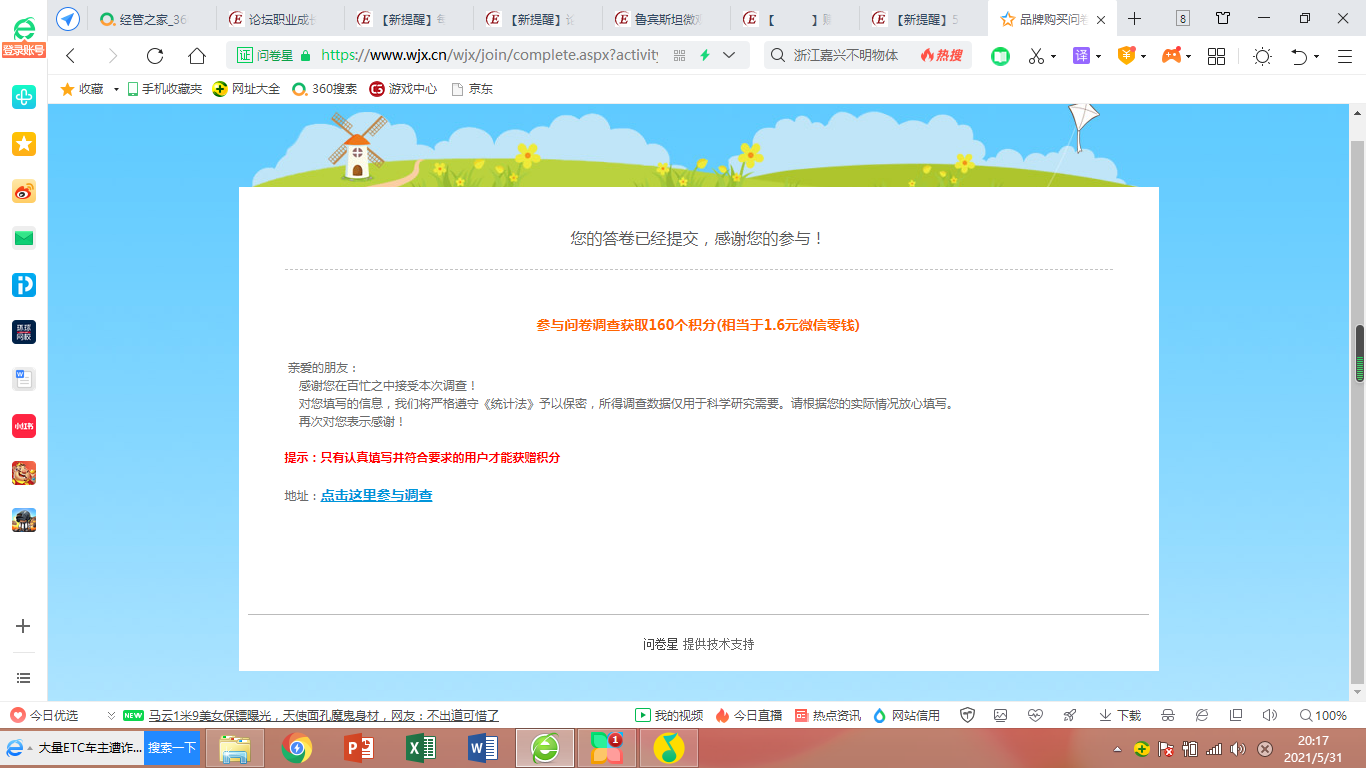Click the QR code icon in address bar
Viewport: 1366px width, 768px height.
(x=680, y=56)
